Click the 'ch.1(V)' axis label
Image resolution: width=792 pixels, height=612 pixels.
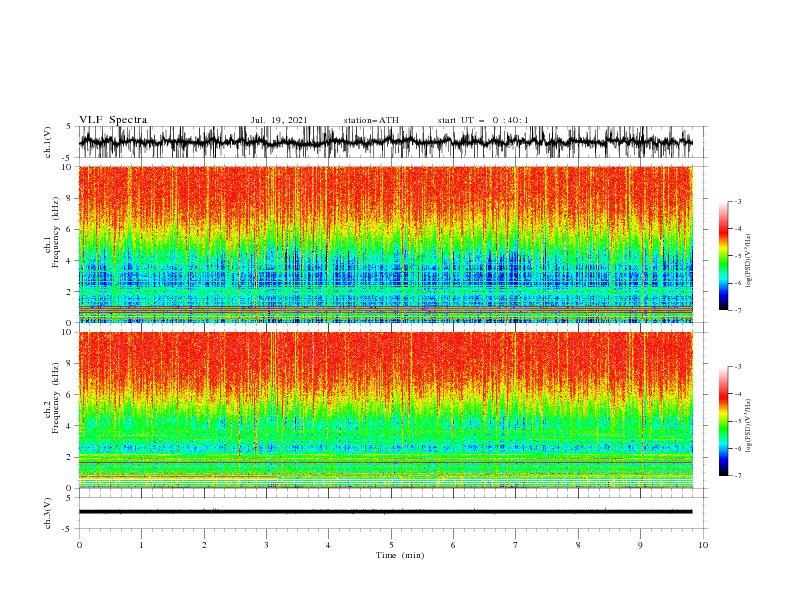(x=48, y=142)
